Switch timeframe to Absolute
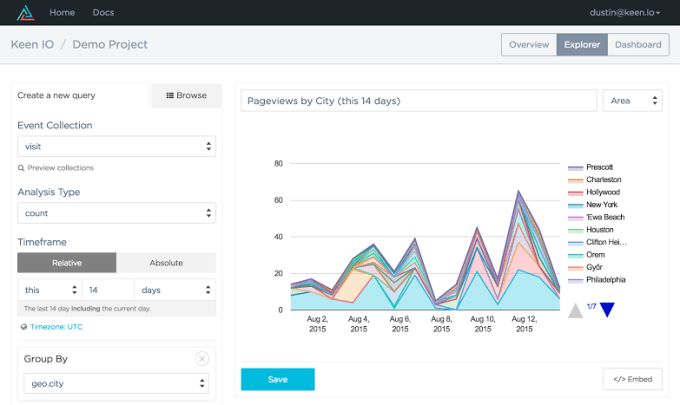680x405 pixels. click(166, 263)
